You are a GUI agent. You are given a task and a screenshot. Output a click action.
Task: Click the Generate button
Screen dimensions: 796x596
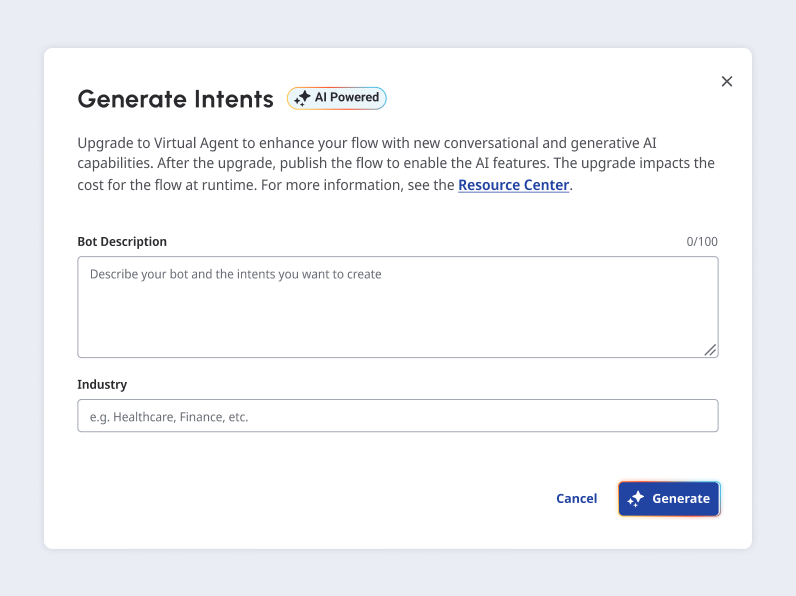(669, 499)
